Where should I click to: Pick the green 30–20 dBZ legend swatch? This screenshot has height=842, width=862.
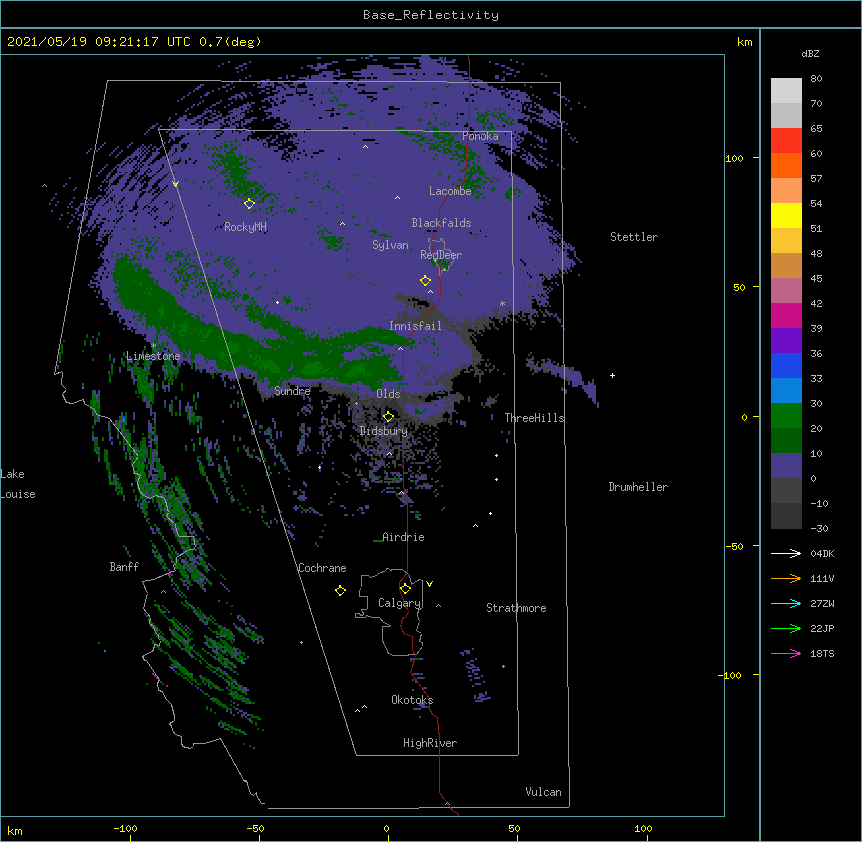pyautogui.click(x=786, y=416)
